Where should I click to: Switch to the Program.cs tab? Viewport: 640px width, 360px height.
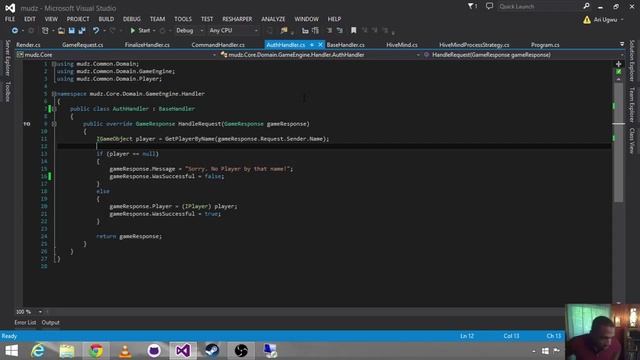(x=545, y=45)
